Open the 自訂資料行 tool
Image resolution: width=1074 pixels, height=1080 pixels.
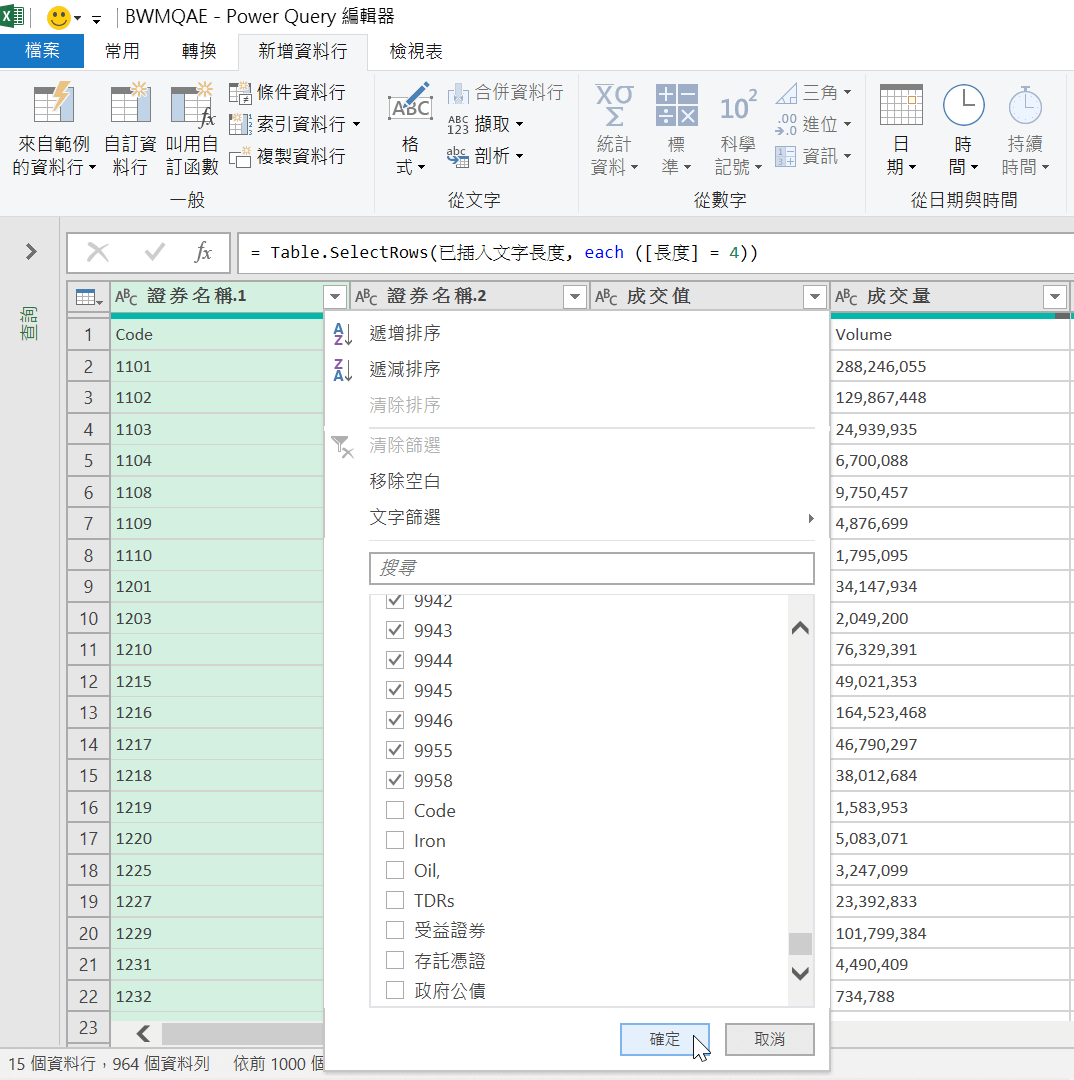point(130,129)
